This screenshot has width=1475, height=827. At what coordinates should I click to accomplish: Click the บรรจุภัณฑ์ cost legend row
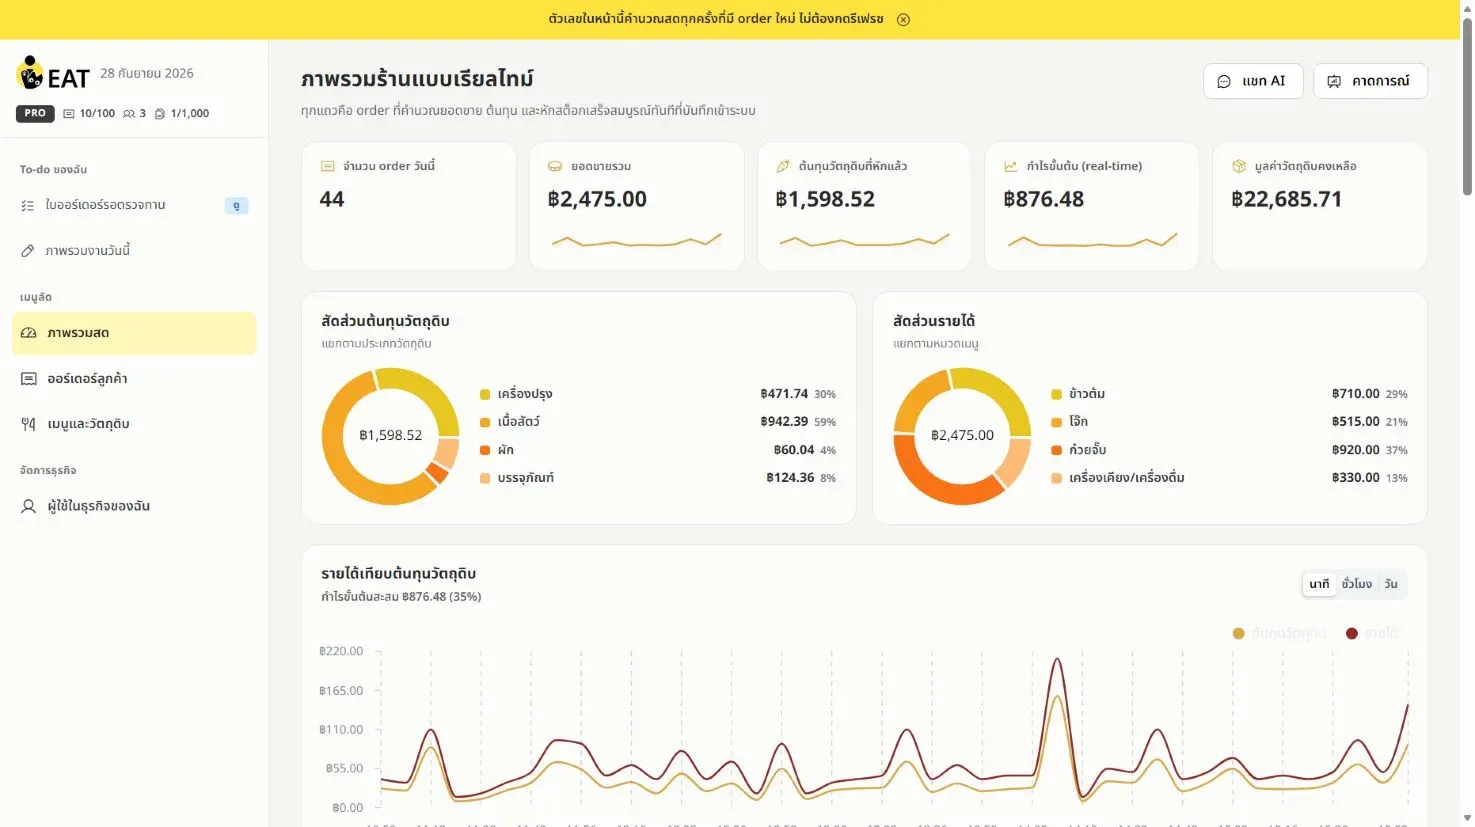[x=658, y=478]
